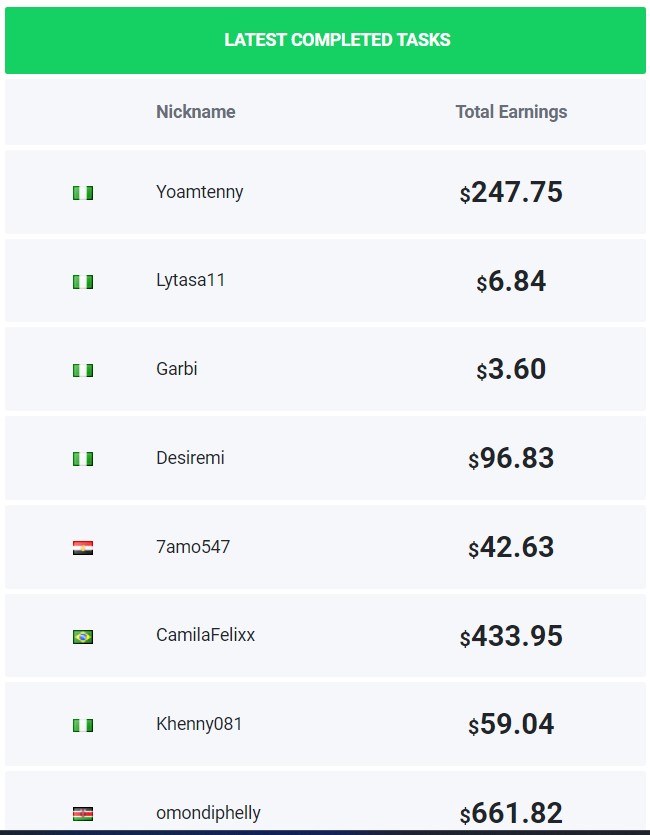The height and width of the screenshot is (835, 650).
Task: Click the Nigerian flag next to Desiremi
Action: tap(83, 459)
